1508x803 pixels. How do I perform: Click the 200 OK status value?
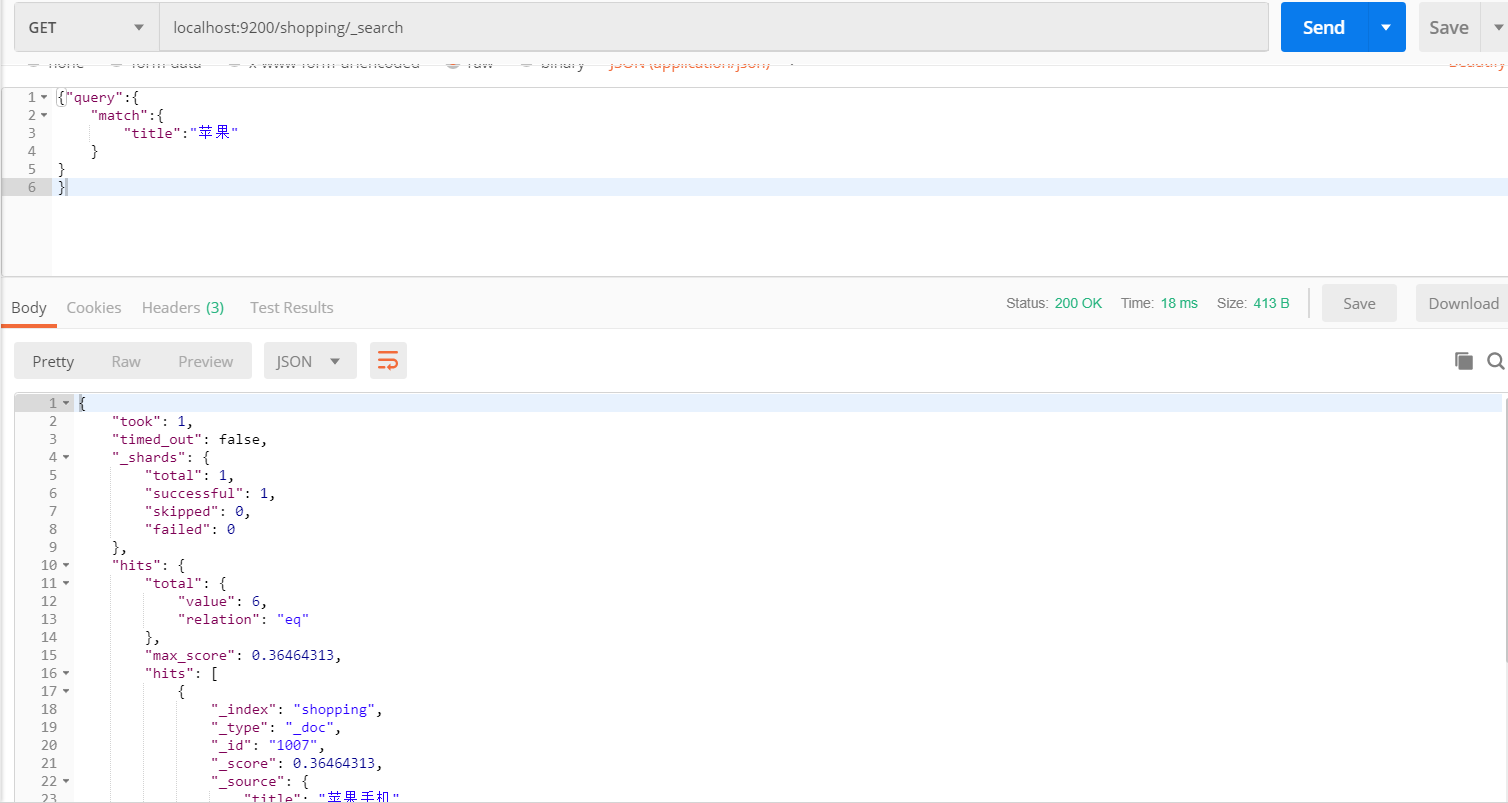pos(1078,303)
